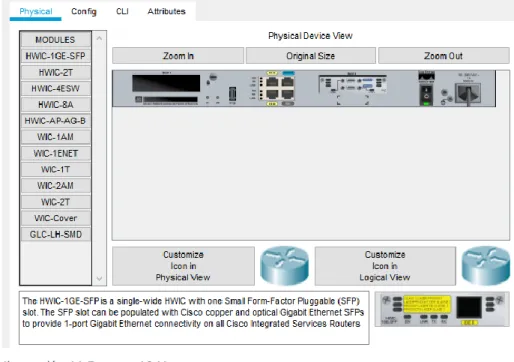Open the Config tab
Screen dimensions: 514x362
pos(84,11)
